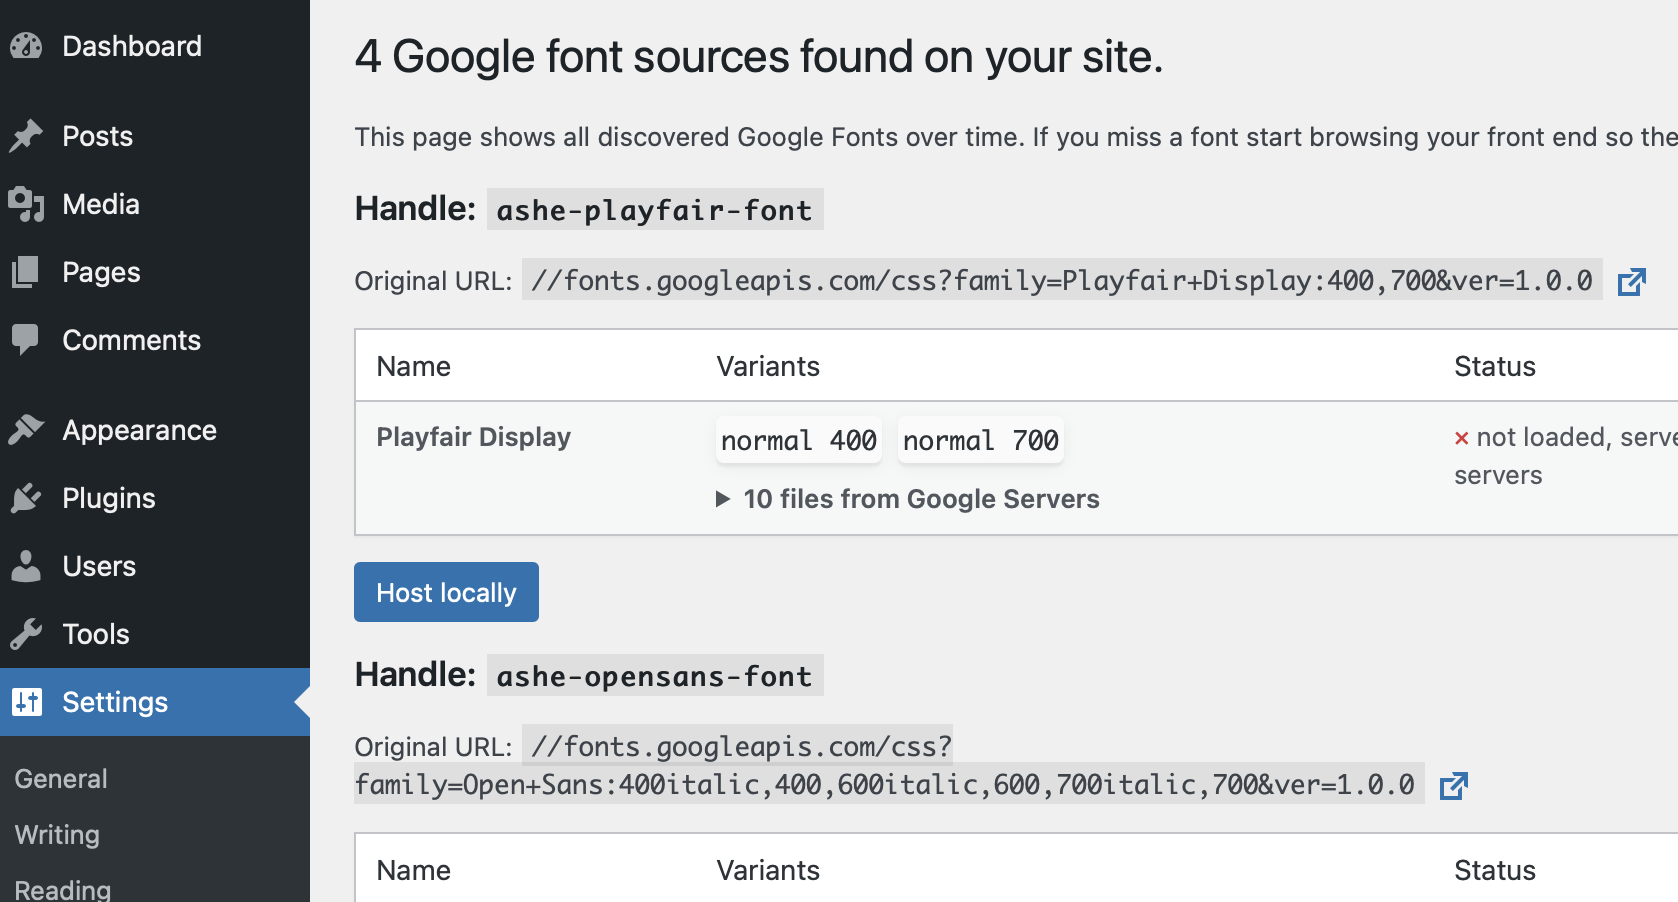Click the ashe-playfair-font handle text
The width and height of the screenshot is (1678, 902).
(x=654, y=210)
